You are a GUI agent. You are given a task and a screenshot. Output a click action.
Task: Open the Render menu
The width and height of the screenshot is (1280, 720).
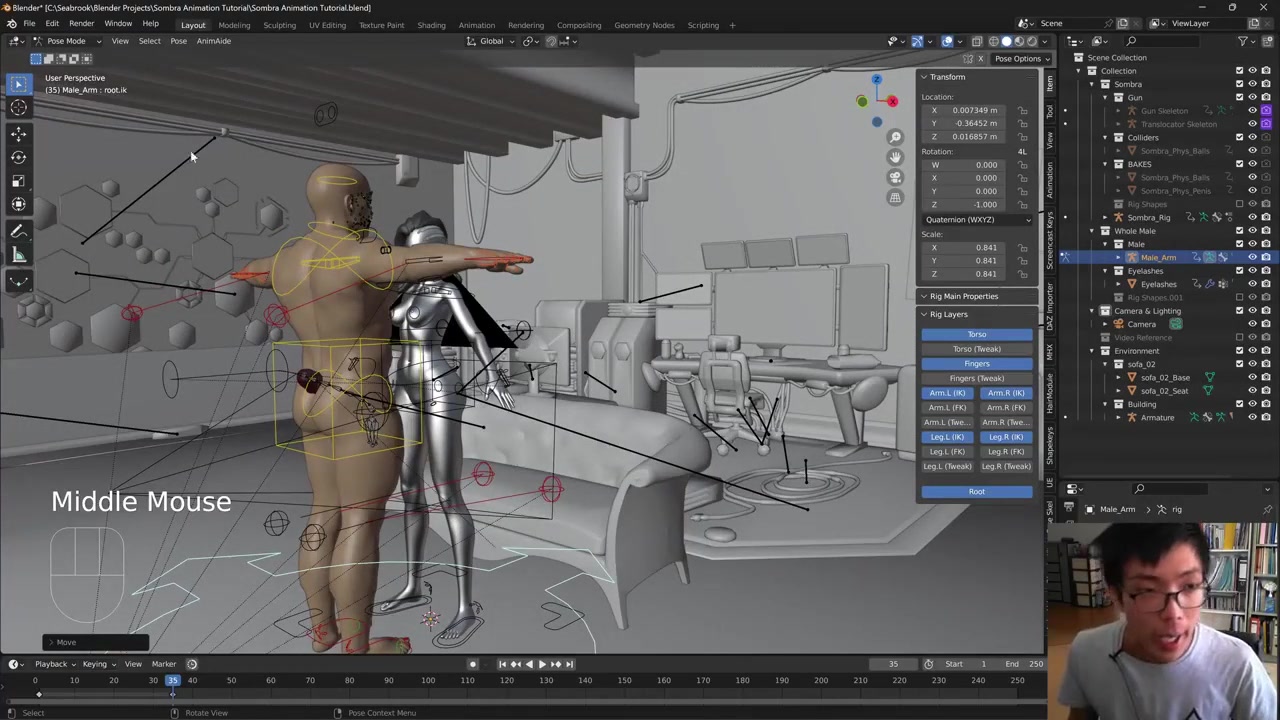click(81, 24)
